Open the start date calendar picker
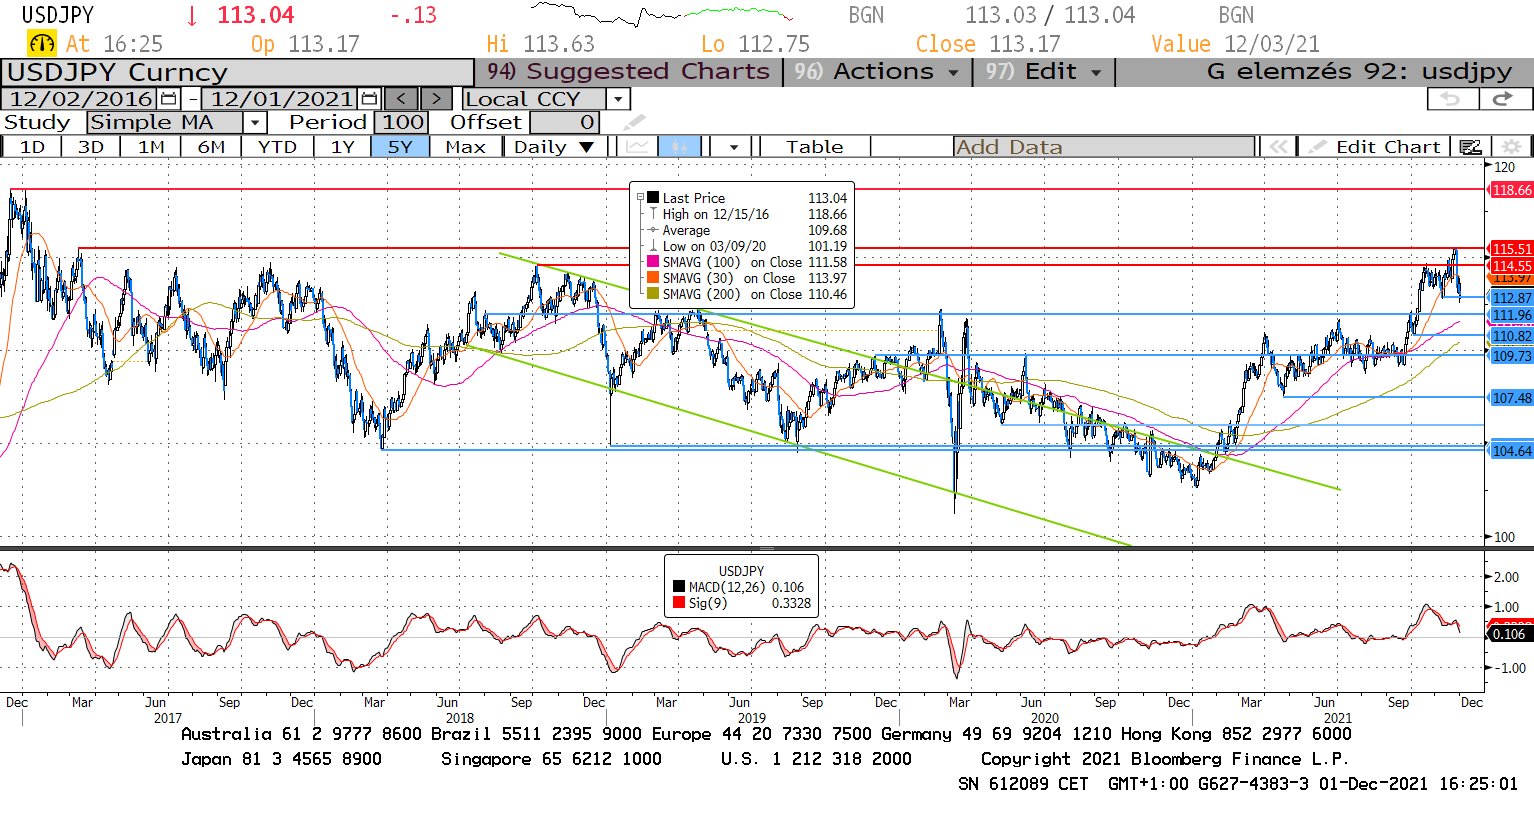 [168, 99]
